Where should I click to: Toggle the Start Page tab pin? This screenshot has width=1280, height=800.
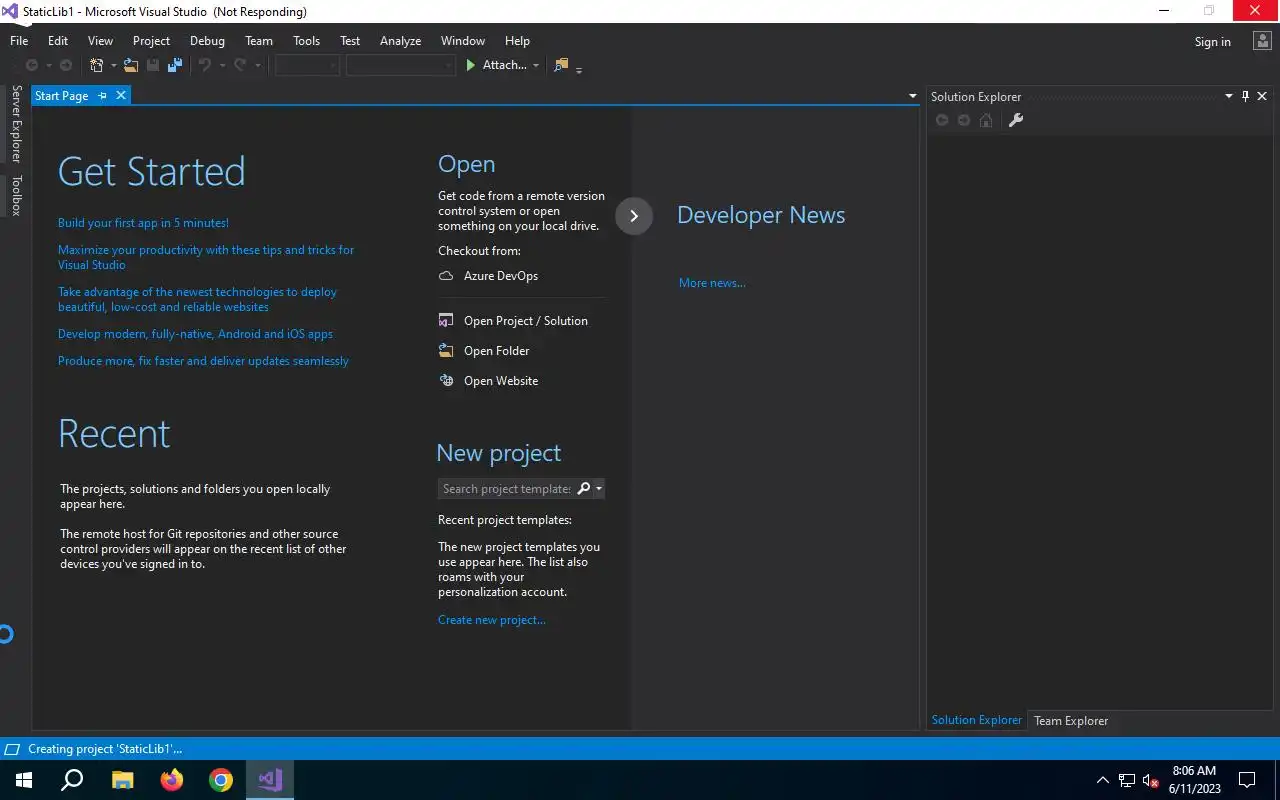(102, 96)
